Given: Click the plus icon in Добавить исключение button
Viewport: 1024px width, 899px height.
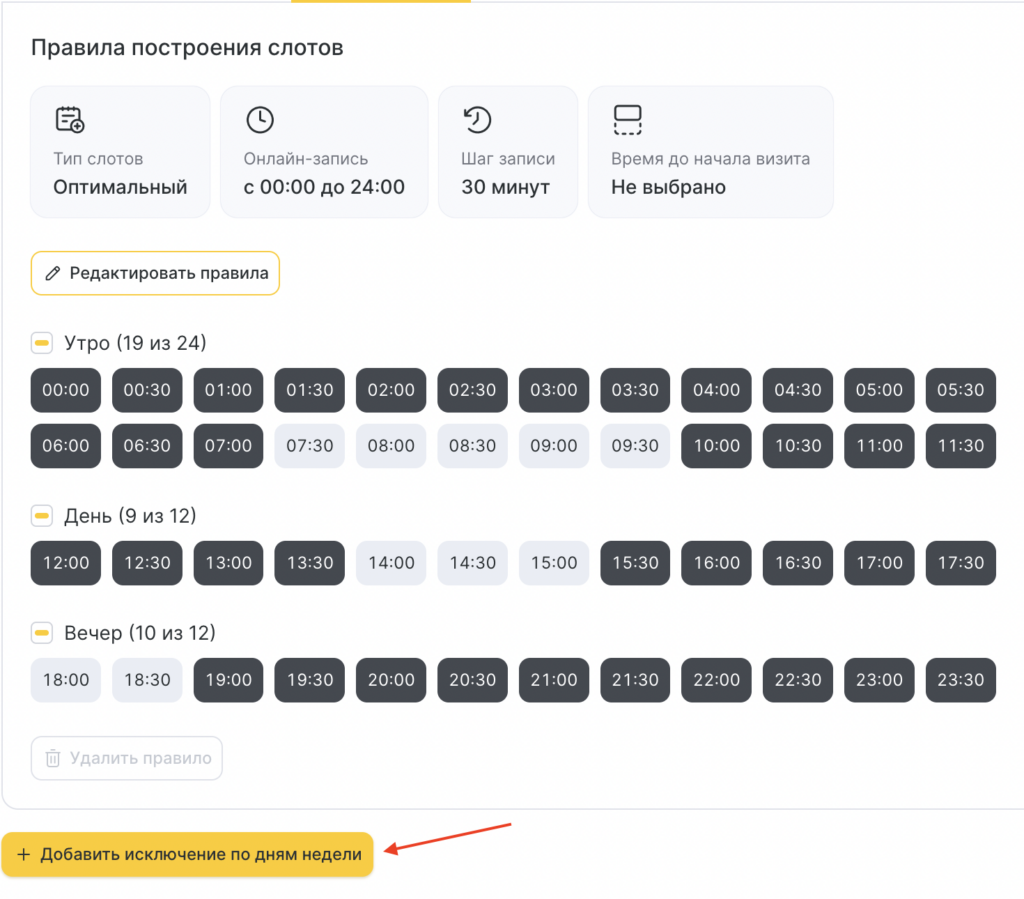Looking at the screenshot, I should pos(24,855).
